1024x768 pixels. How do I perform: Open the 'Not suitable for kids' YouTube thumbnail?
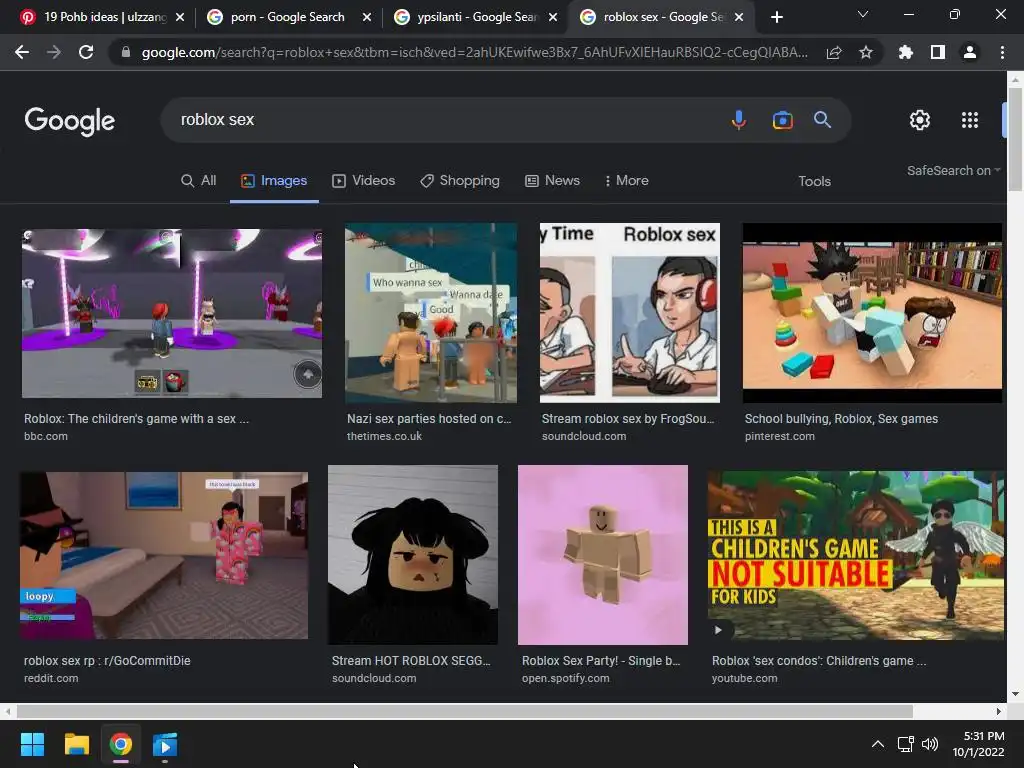[856, 555]
